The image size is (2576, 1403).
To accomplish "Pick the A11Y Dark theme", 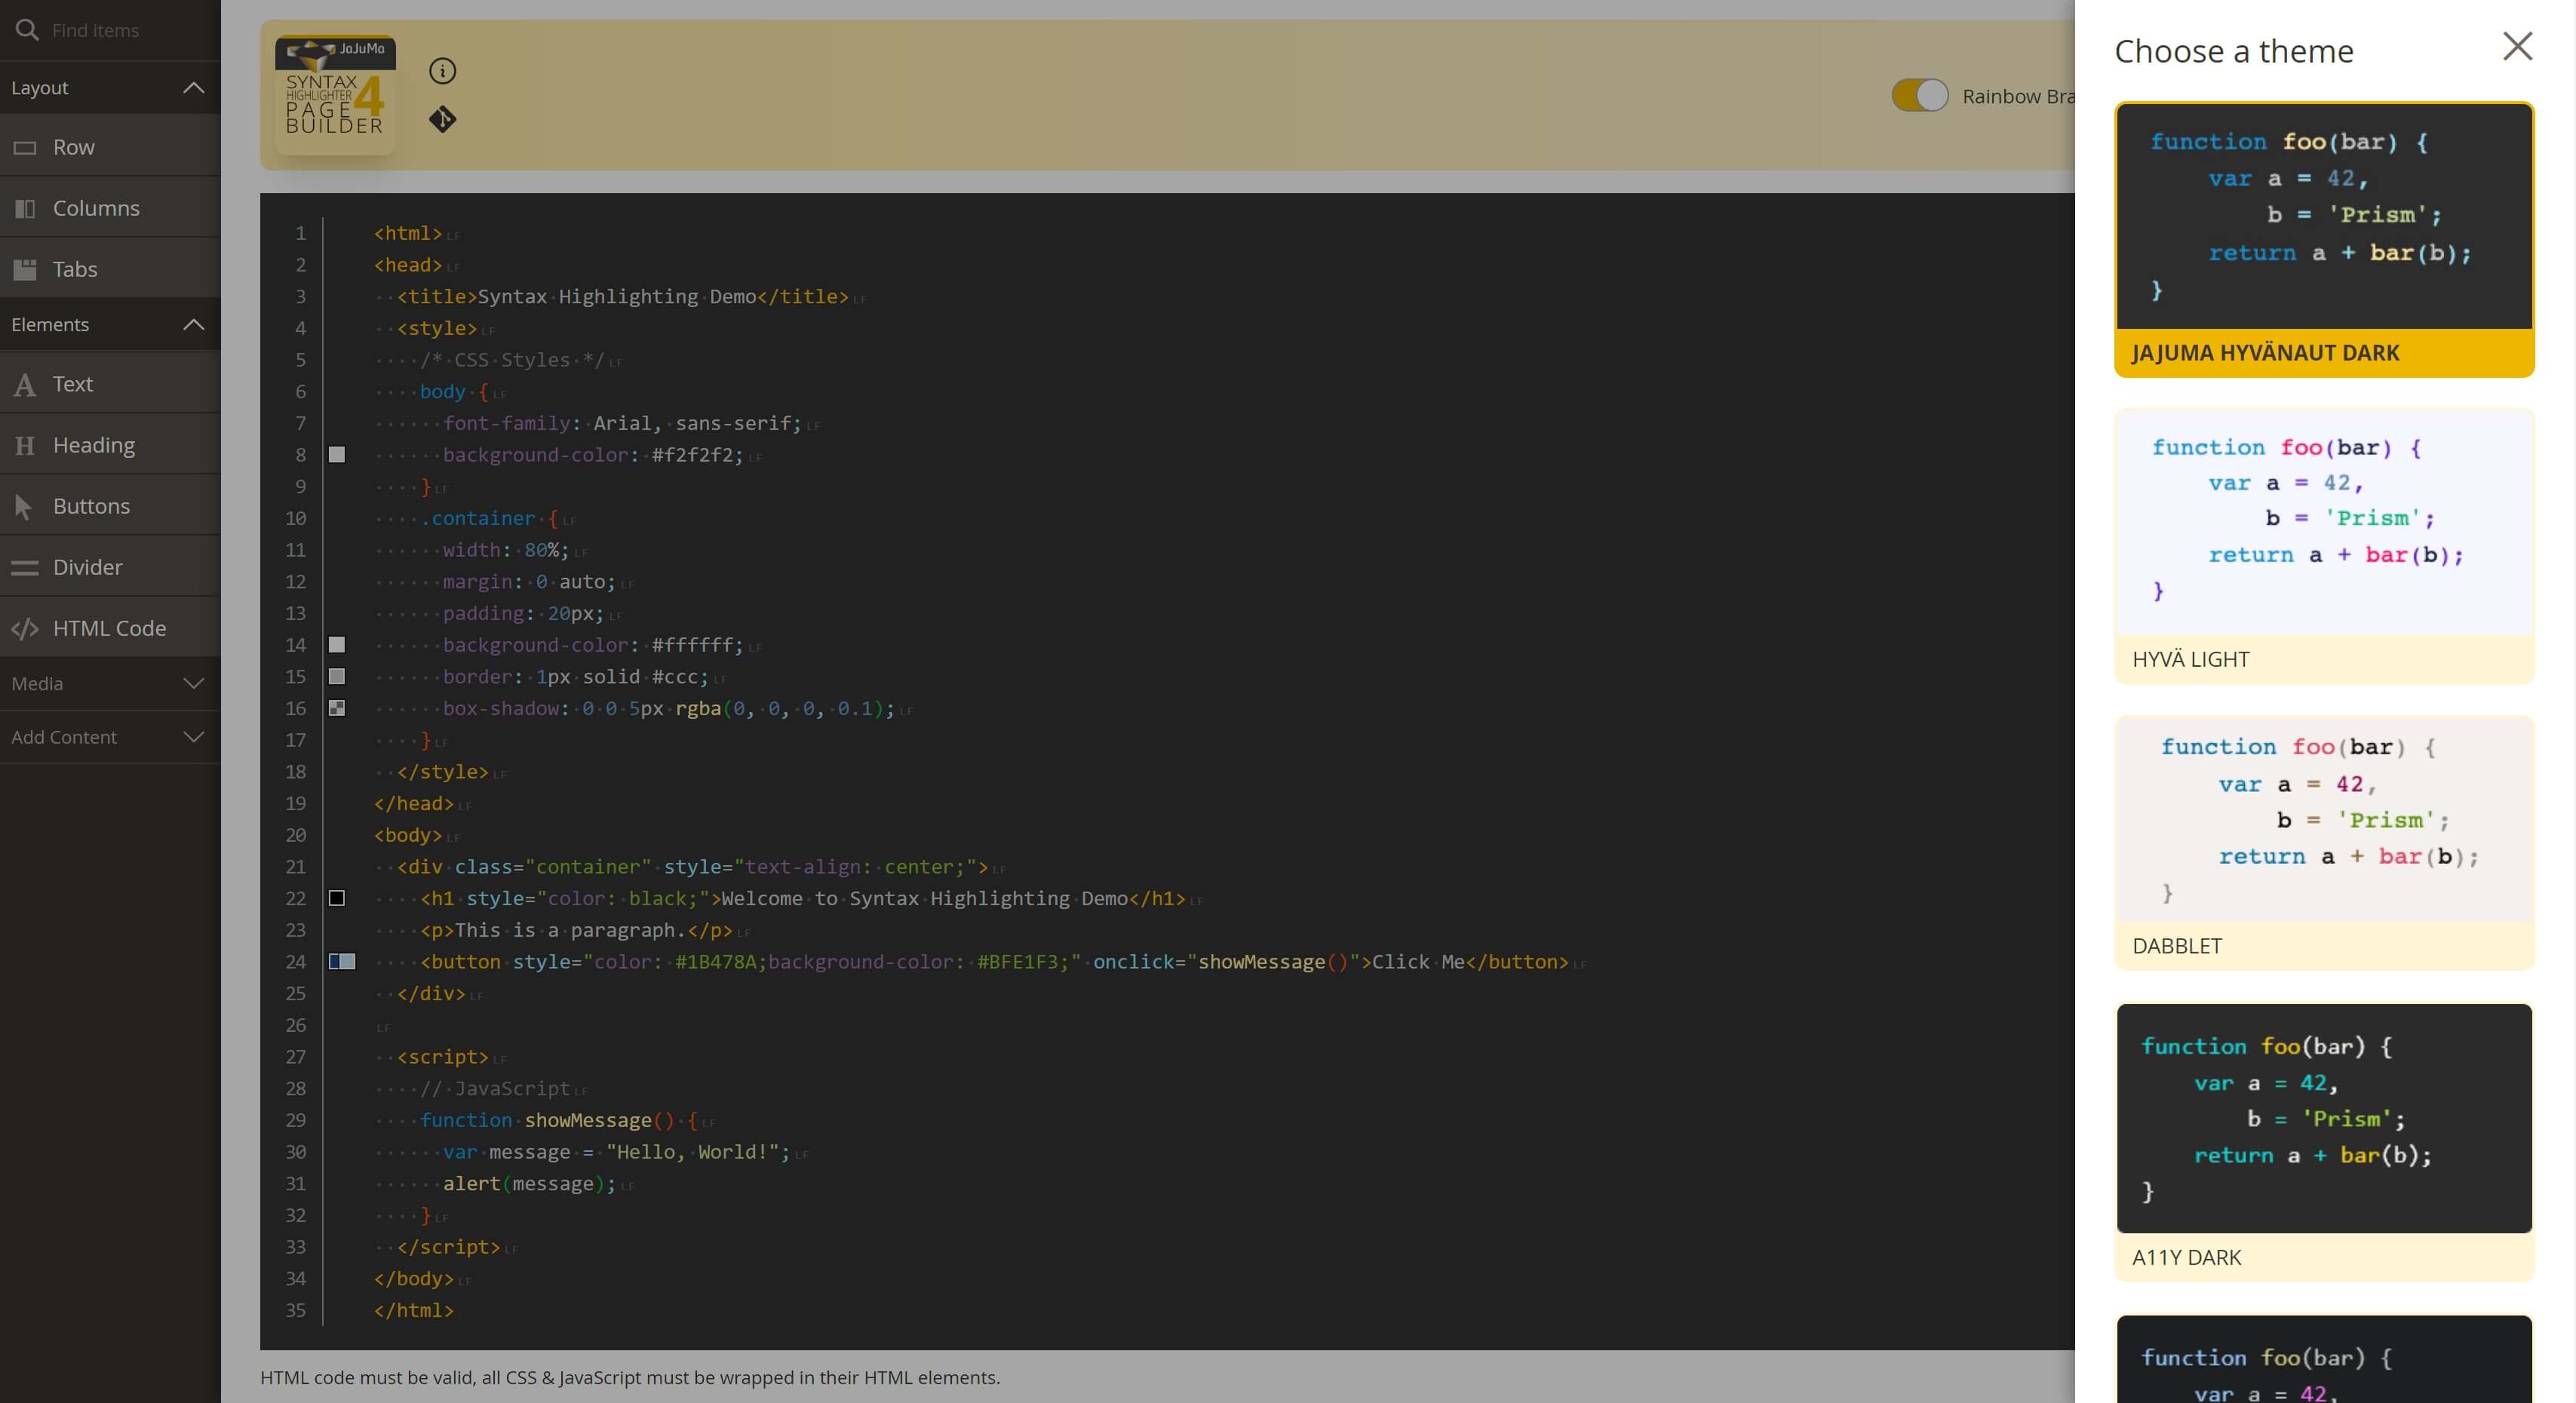I will point(2323,1140).
